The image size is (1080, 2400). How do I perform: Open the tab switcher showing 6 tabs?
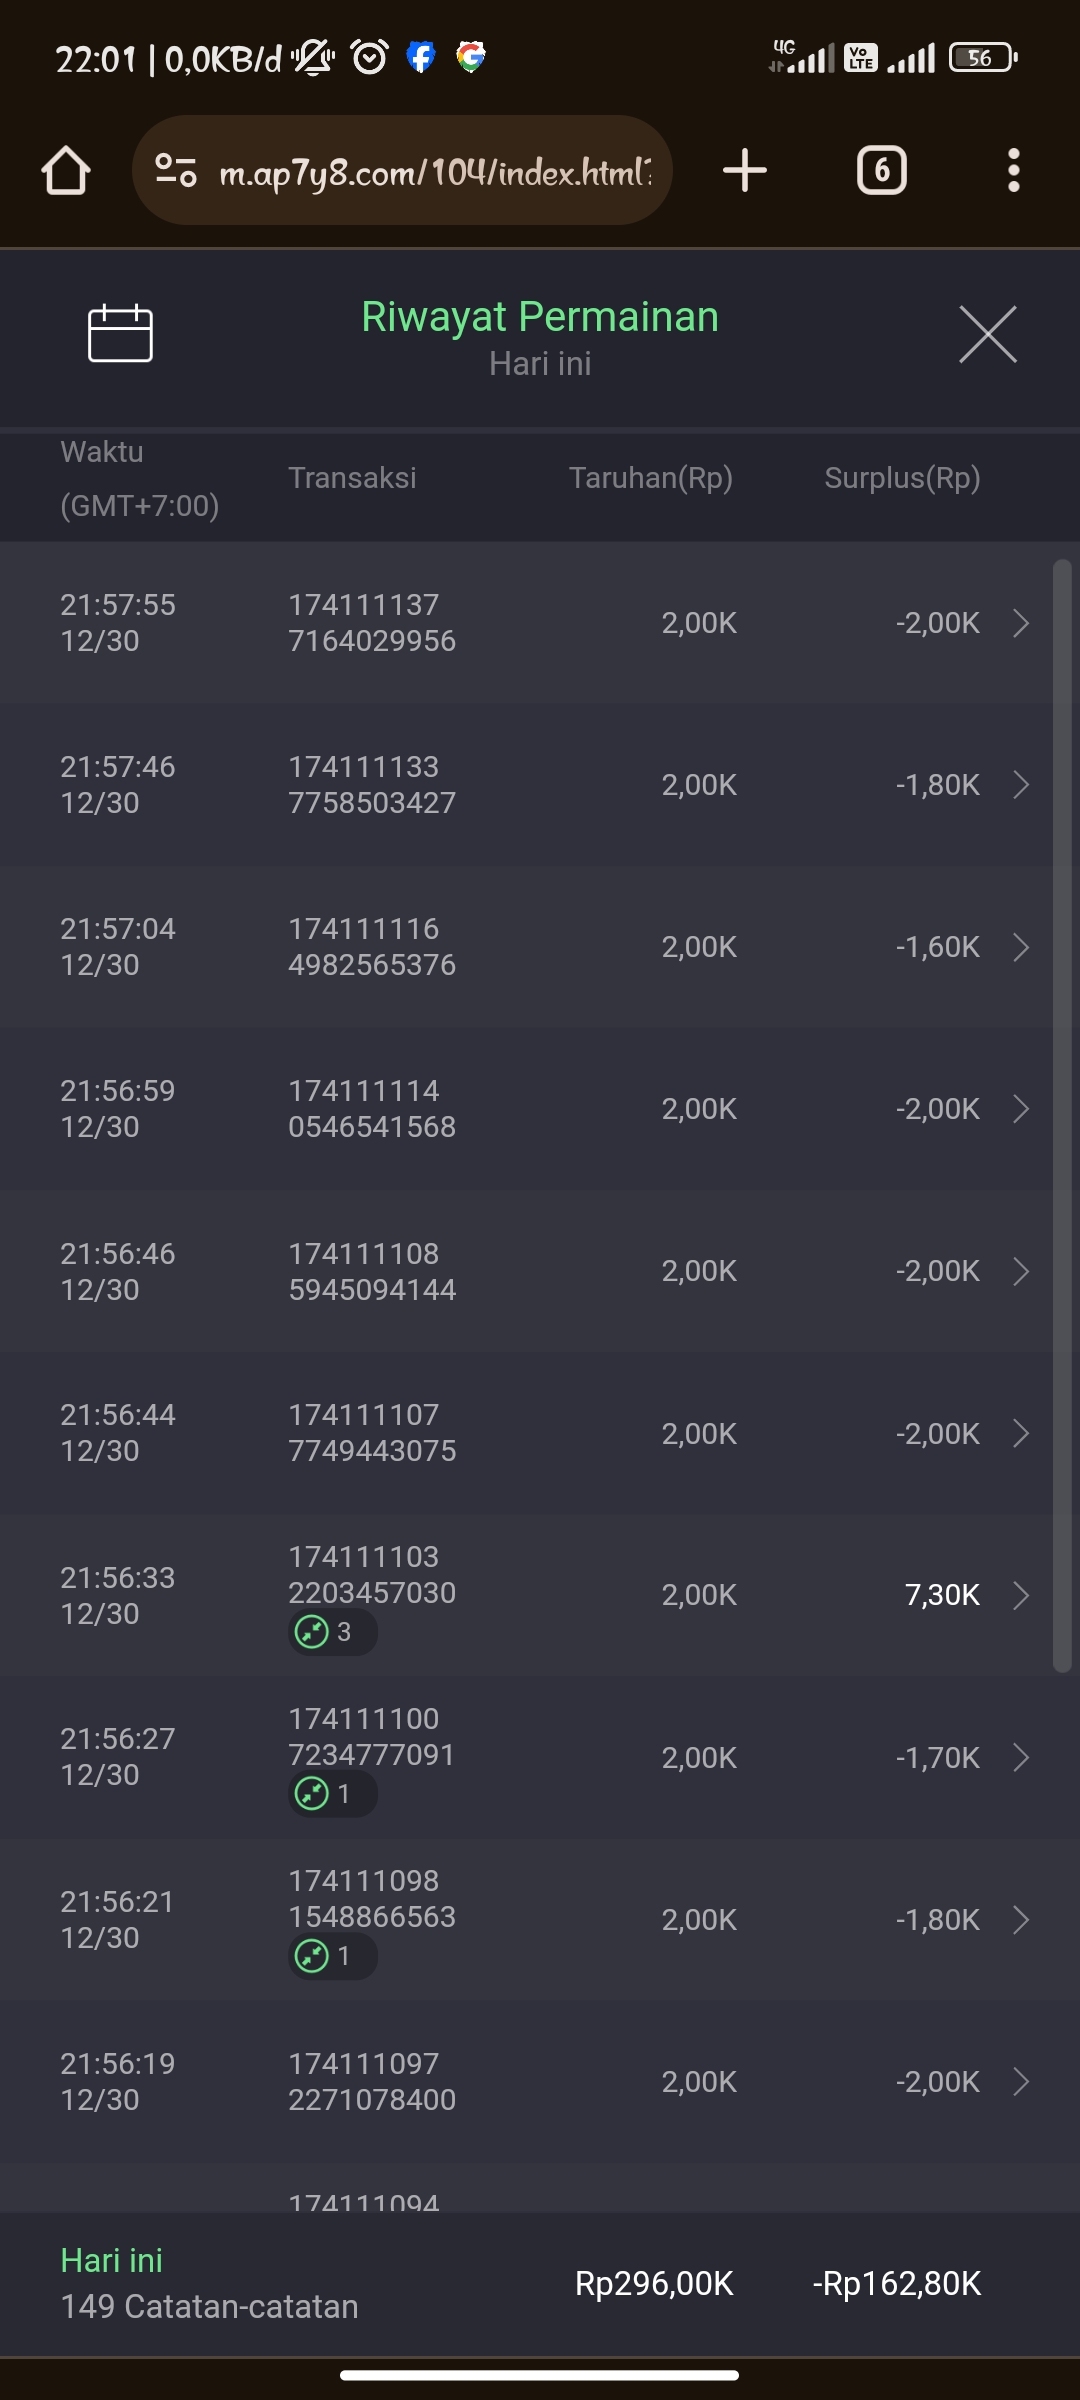[881, 171]
